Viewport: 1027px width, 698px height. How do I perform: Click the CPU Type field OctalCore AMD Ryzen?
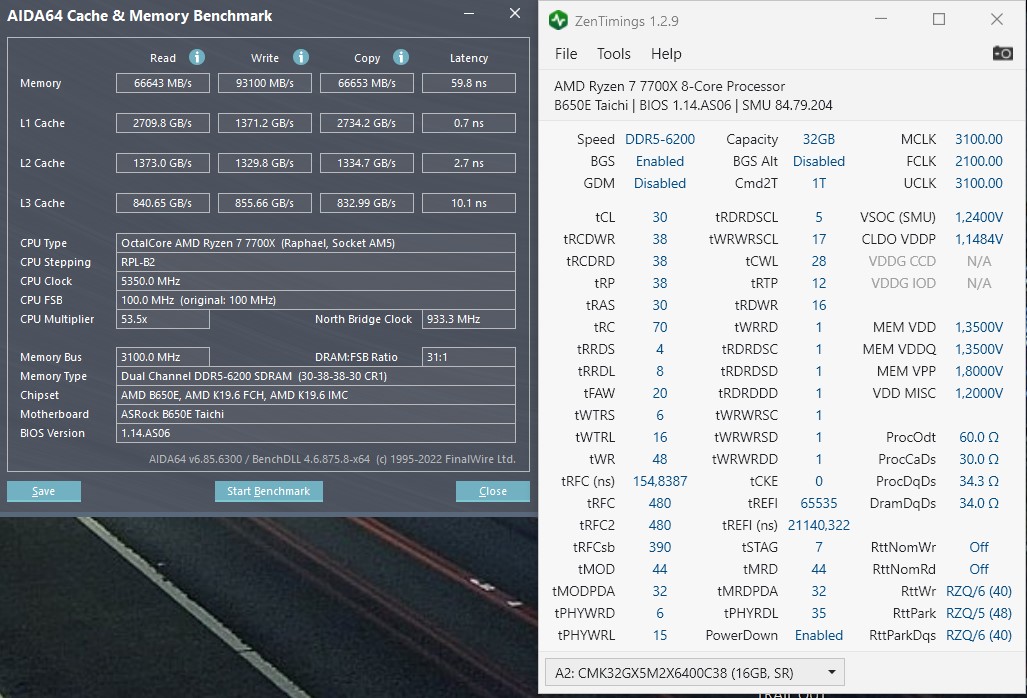(x=316, y=243)
